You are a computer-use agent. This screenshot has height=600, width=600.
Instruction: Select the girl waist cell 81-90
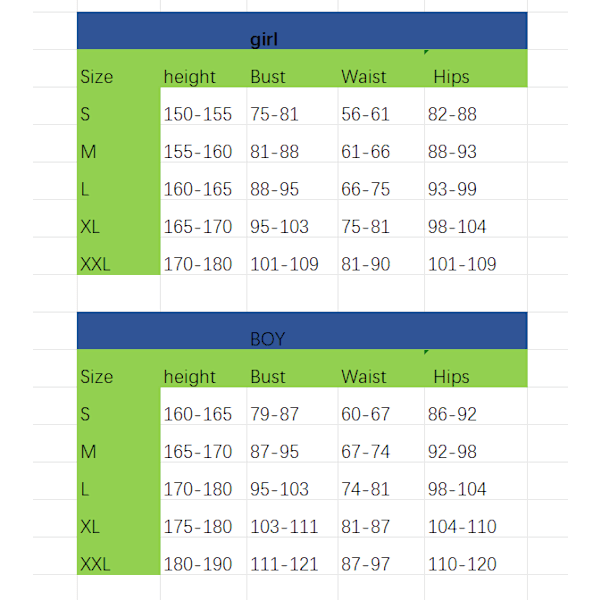(x=365, y=264)
